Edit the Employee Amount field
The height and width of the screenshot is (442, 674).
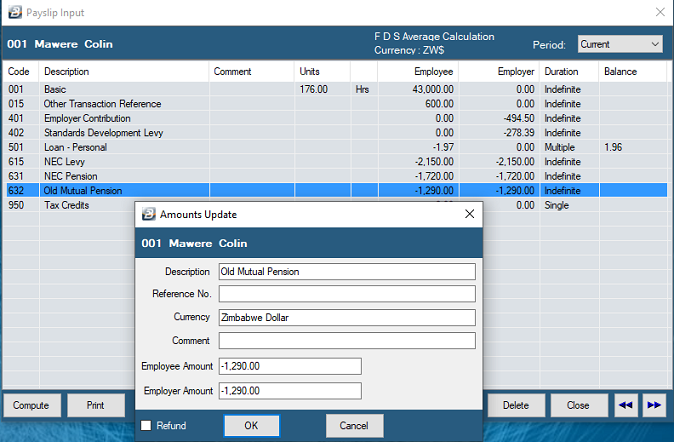tap(290, 366)
